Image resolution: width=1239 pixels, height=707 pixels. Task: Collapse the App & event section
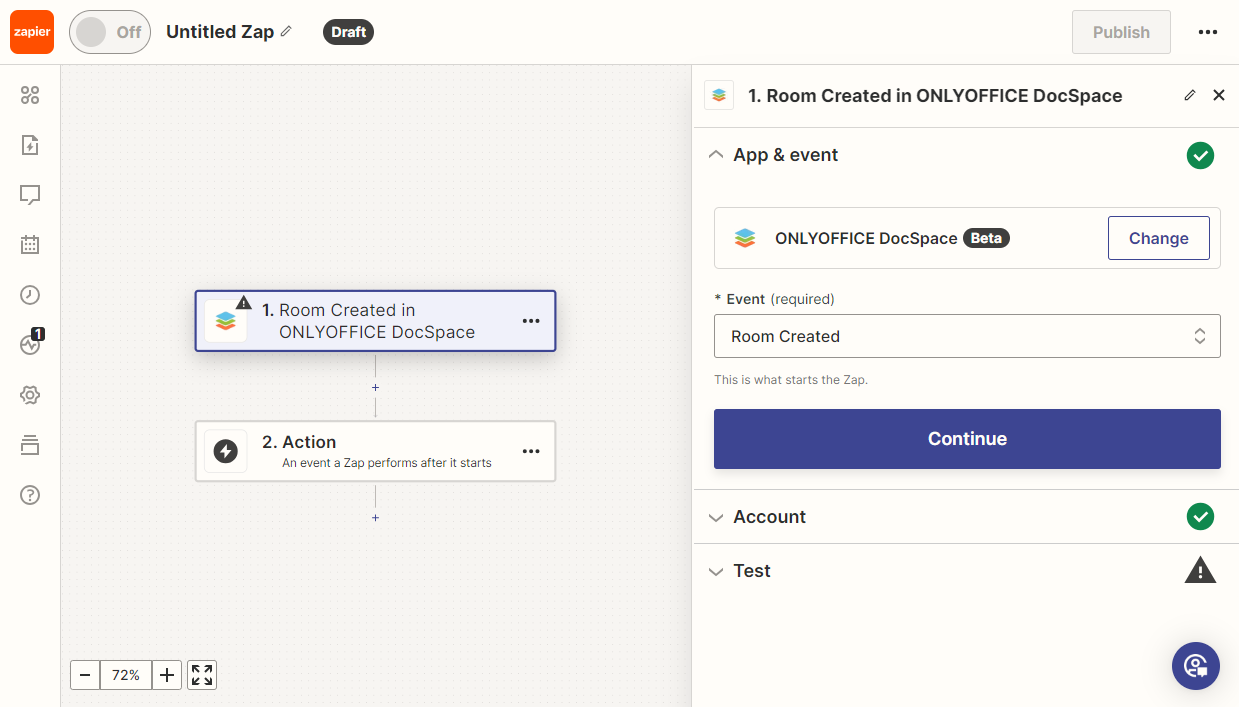(x=785, y=155)
